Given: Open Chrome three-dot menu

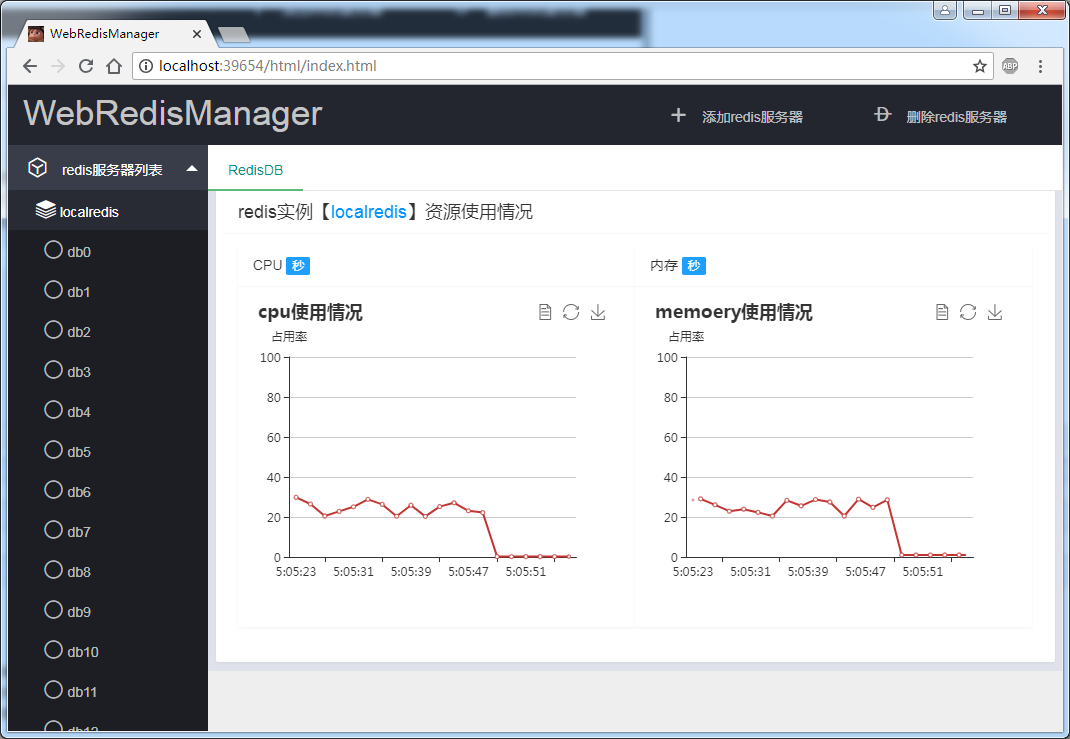Looking at the screenshot, I should [1040, 66].
